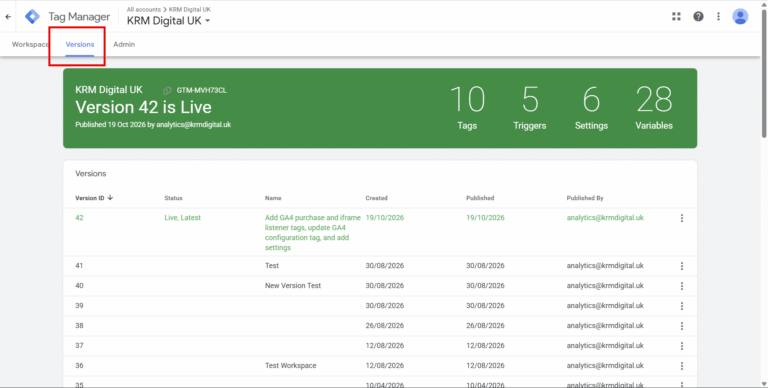
Task: Click the All accounts breadcrumb link
Action: [144, 9]
